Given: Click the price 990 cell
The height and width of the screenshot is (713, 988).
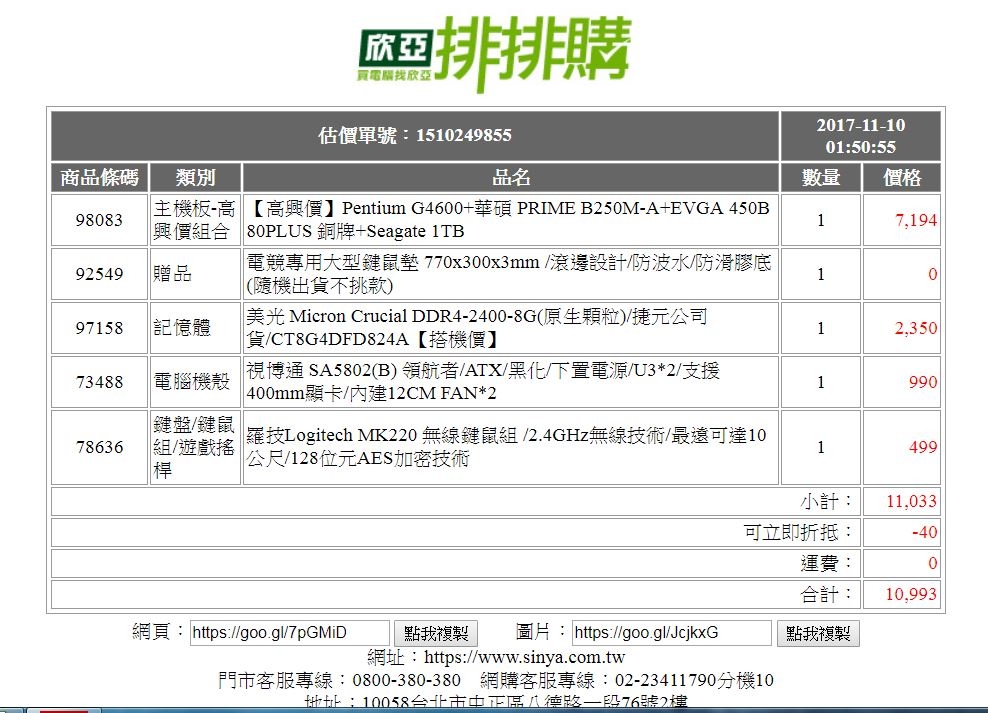Looking at the screenshot, I should (x=902, y=382).
